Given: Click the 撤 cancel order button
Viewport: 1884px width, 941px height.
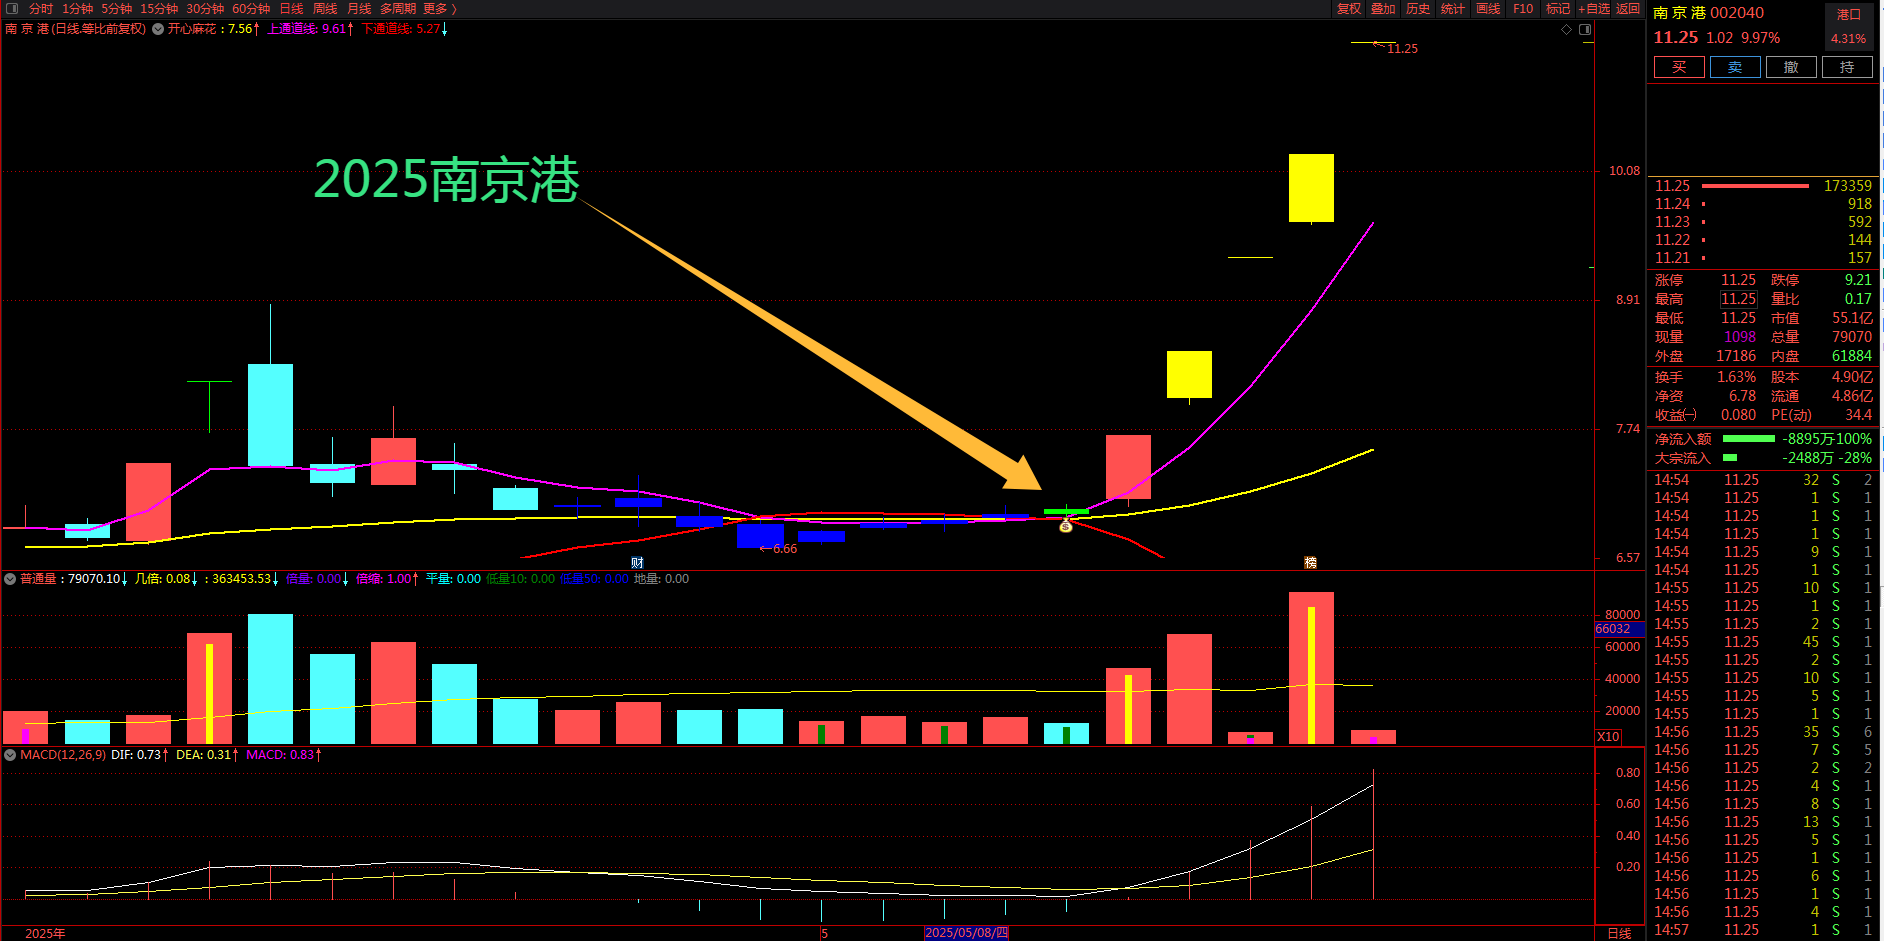Looking at the screenshot, I should tap(1791, 67).
